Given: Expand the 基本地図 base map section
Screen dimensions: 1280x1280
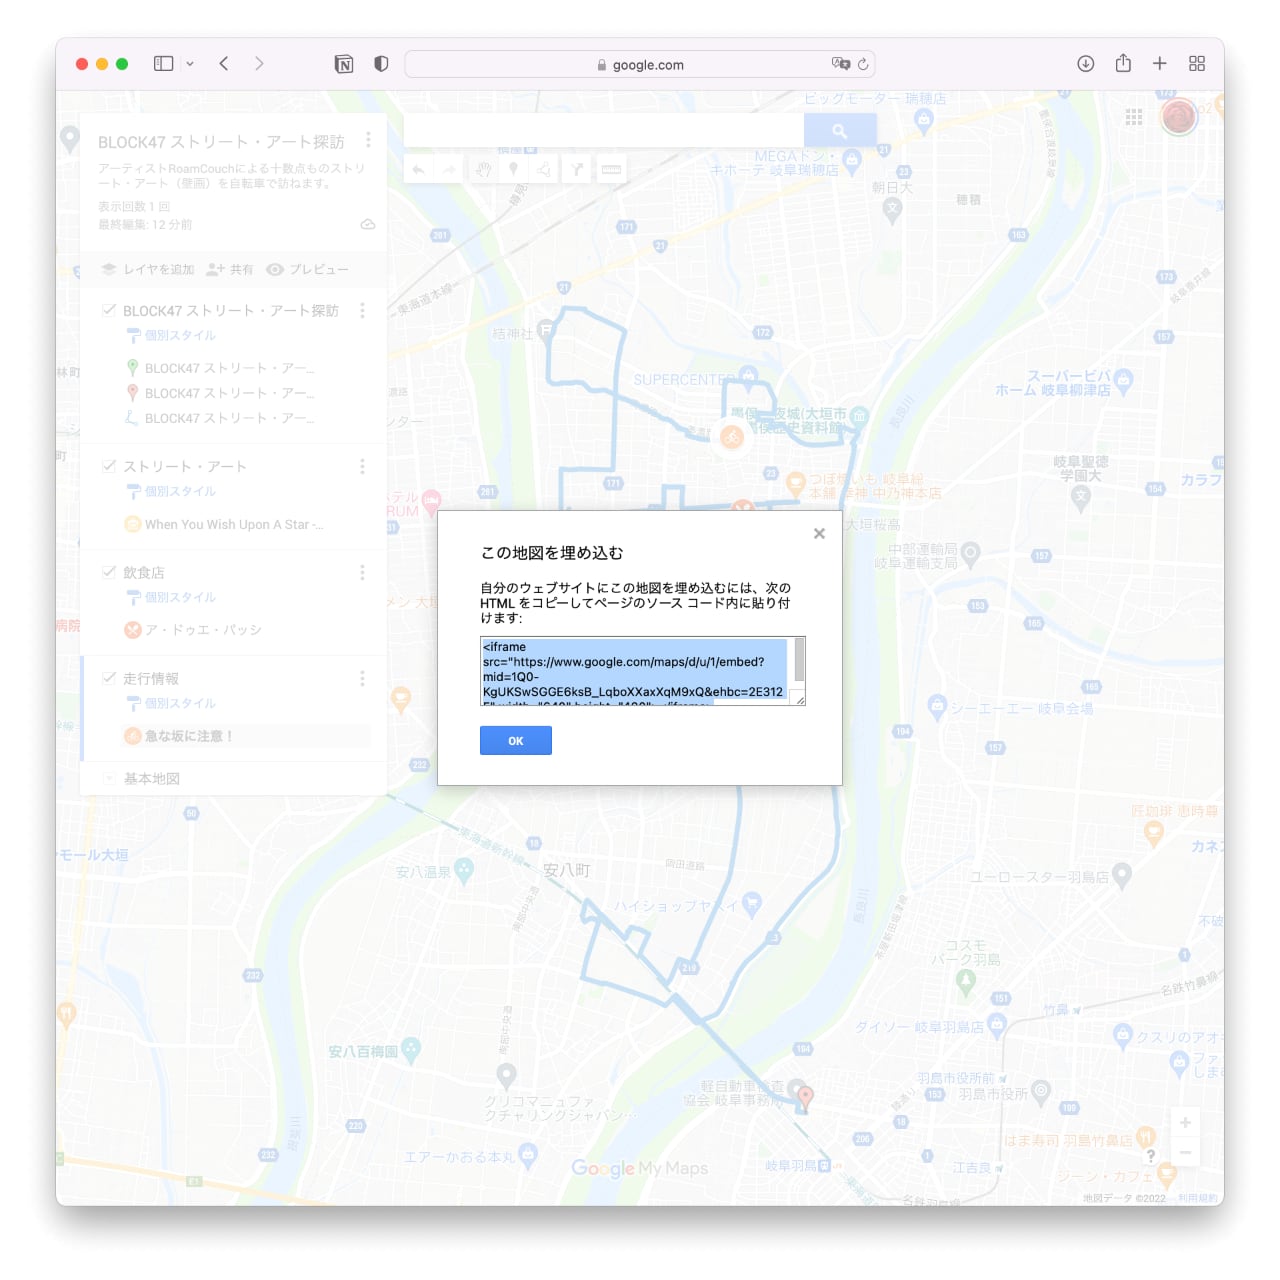Looking at the screenshot, I should [109, 778].
